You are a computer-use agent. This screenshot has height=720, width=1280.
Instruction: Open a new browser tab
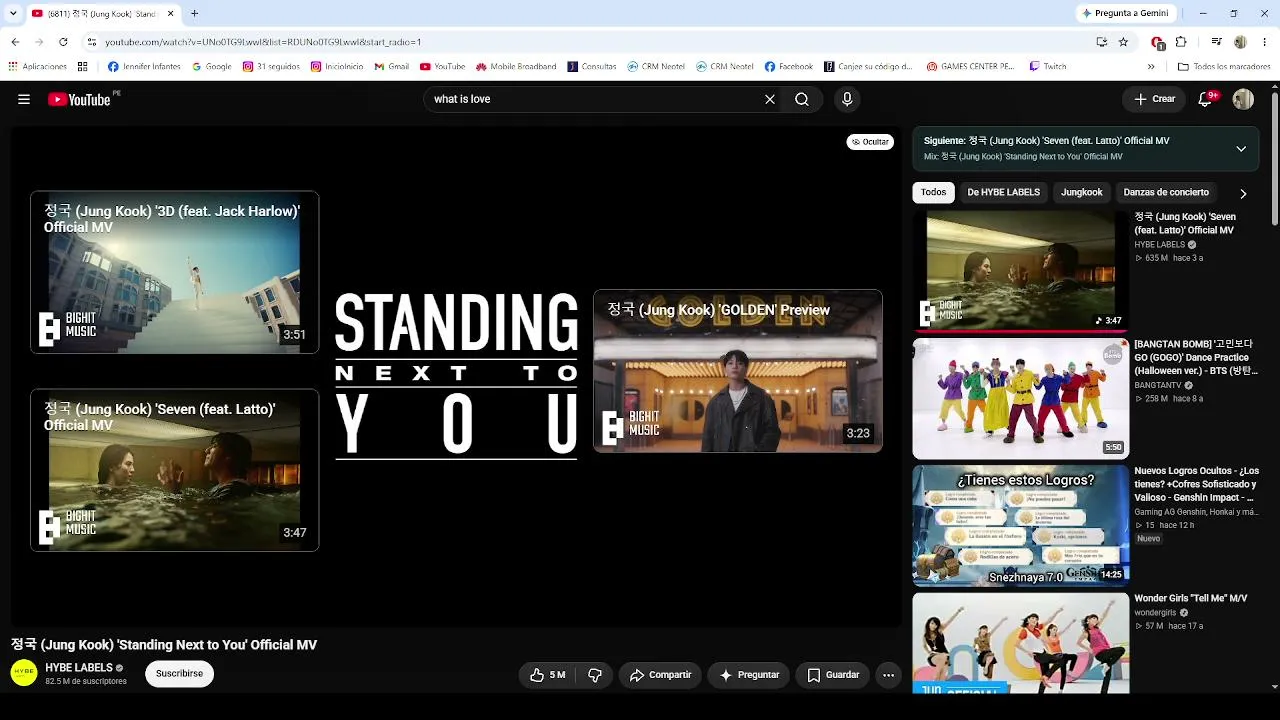(194, 14)
